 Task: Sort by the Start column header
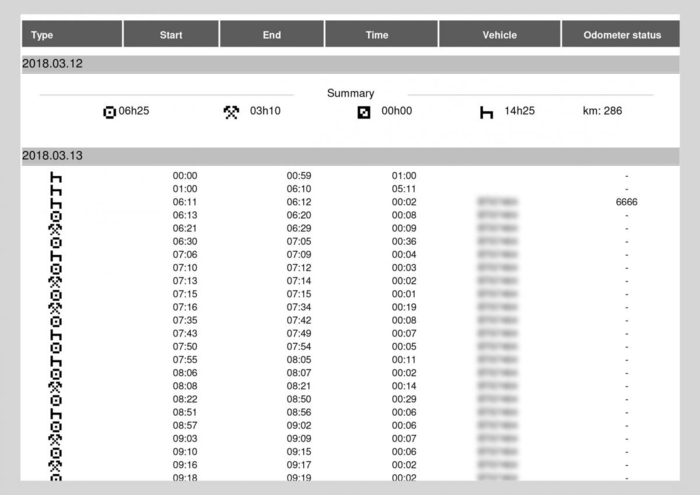[171, 35]
